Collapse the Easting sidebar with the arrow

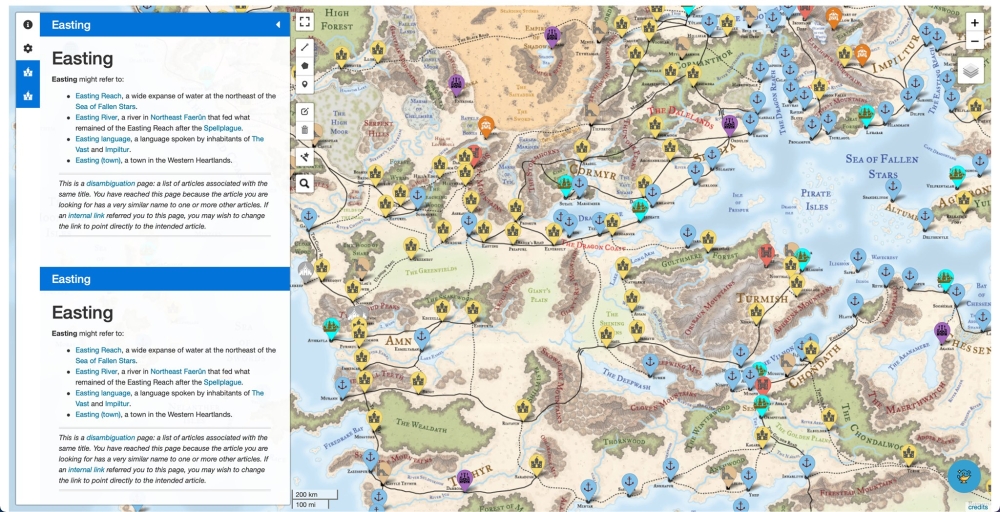[277, 24]
